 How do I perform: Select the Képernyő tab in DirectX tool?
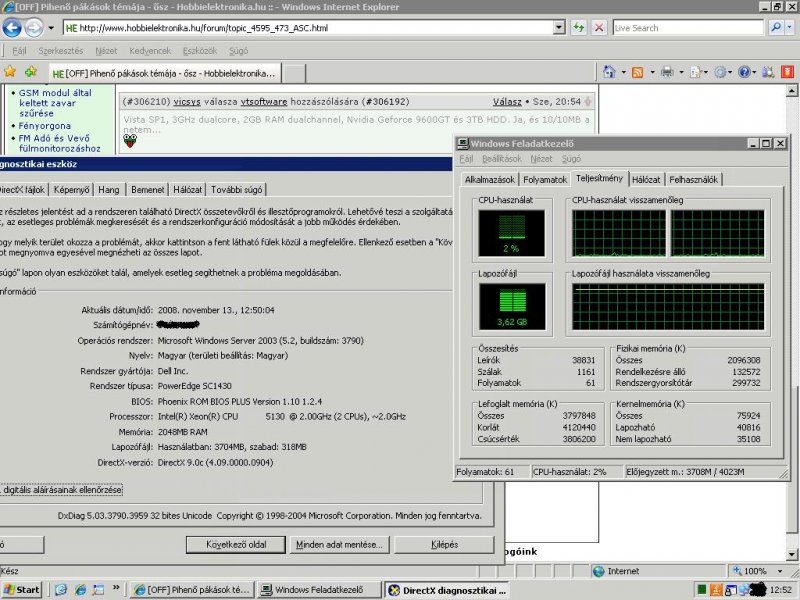pos(71,190)
